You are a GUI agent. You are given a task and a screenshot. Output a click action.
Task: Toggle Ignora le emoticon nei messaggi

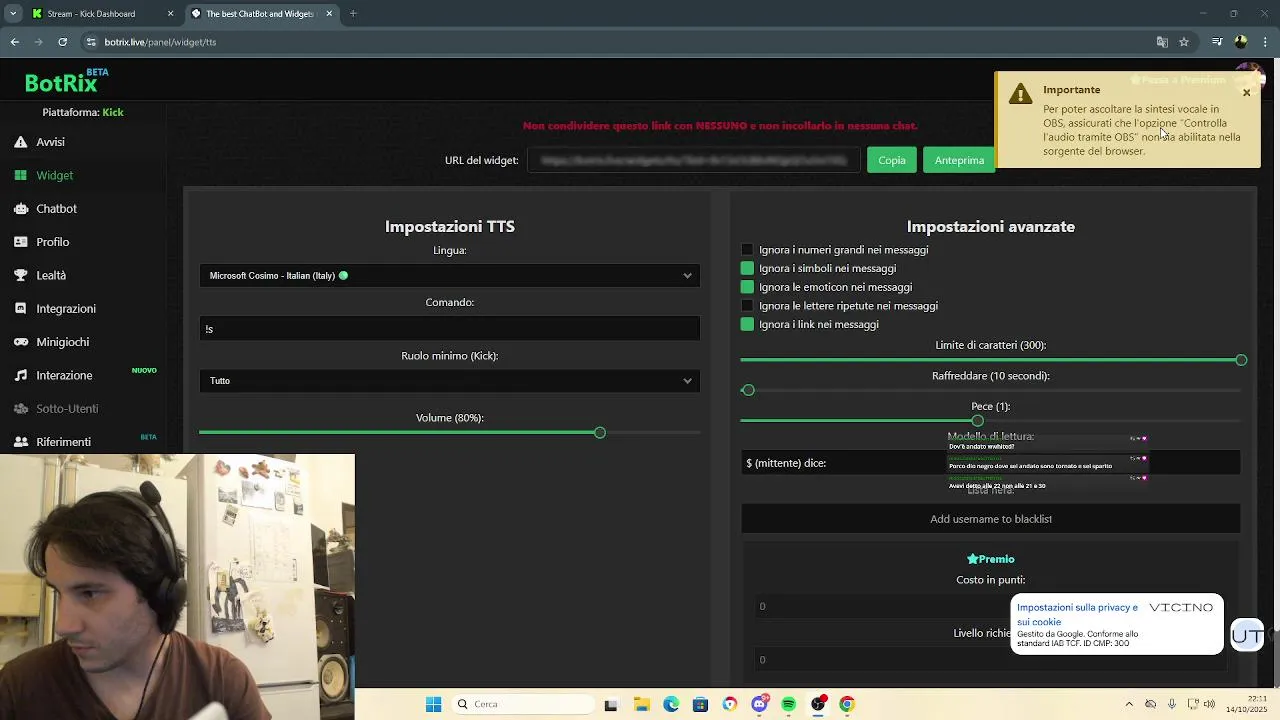click(x=747, y=287)
